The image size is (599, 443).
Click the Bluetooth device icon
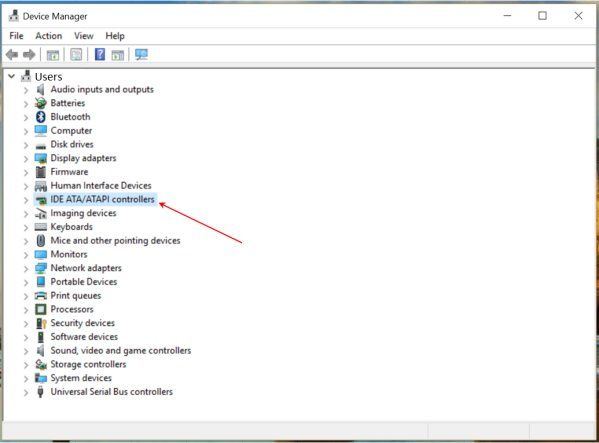coord(41,117)
